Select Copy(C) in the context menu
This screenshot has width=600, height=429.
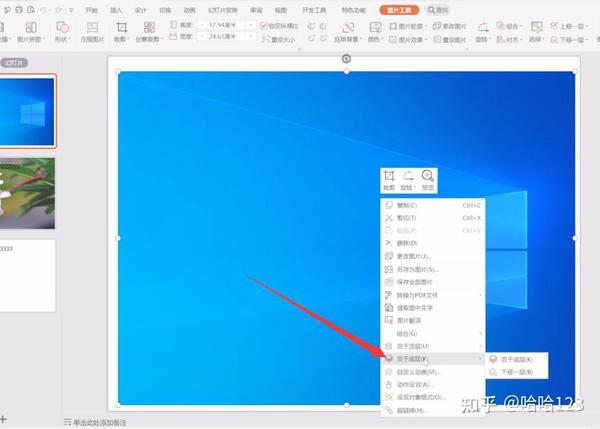[x=433, y=205]
